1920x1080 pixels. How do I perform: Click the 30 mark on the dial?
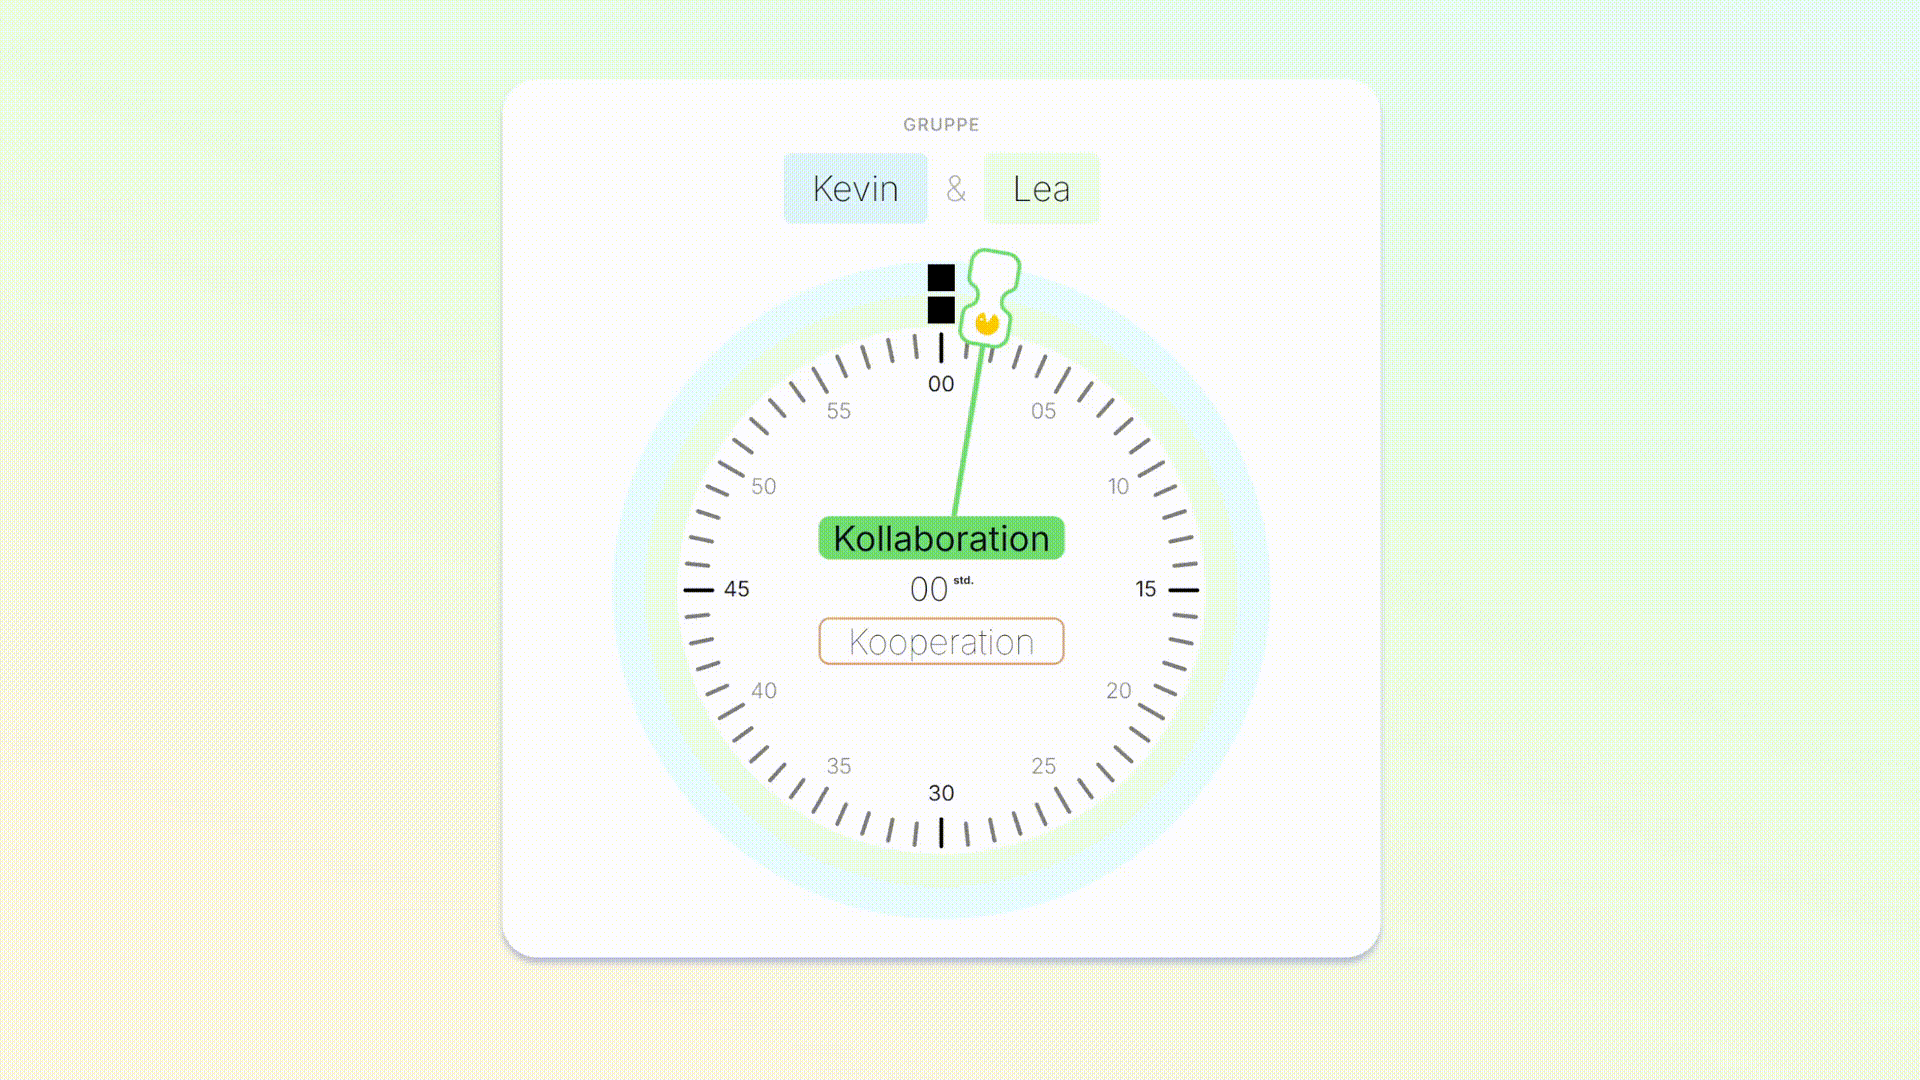pyautogui.click(x=941, y=793)
